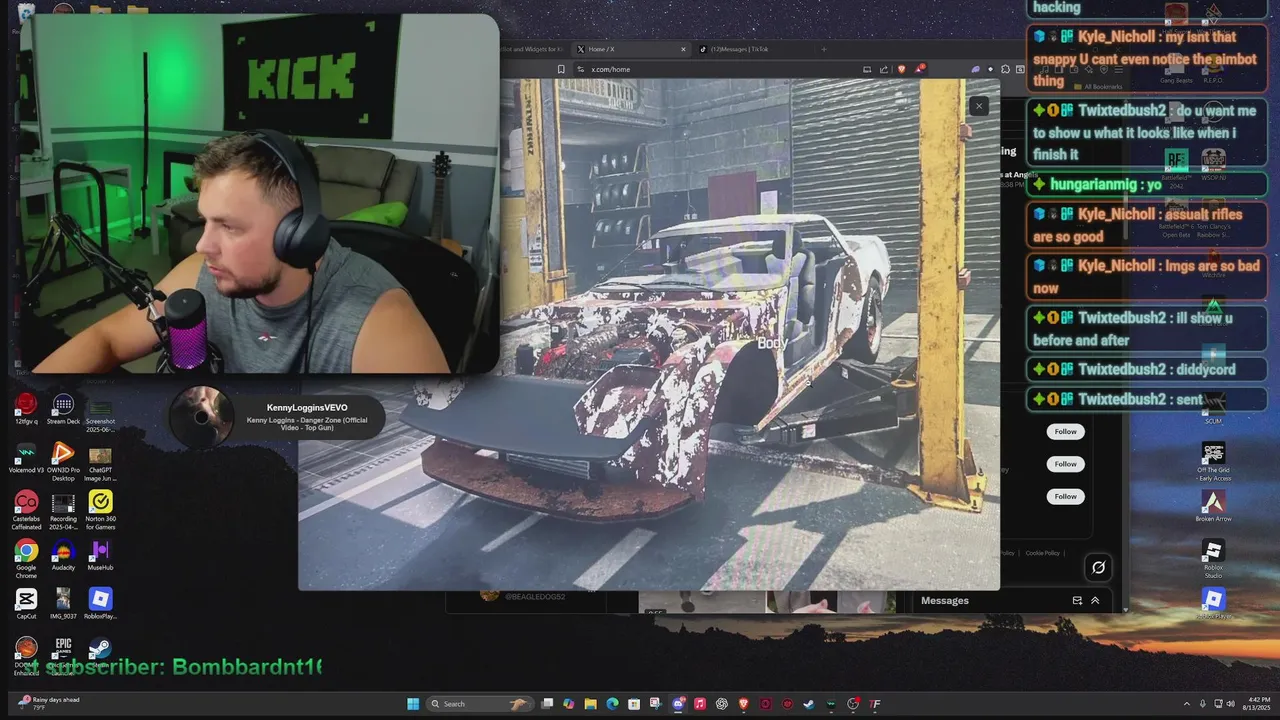1280x720 pixels.
Task: Open the Grok icon above Messages
Action: (1098, 567)
